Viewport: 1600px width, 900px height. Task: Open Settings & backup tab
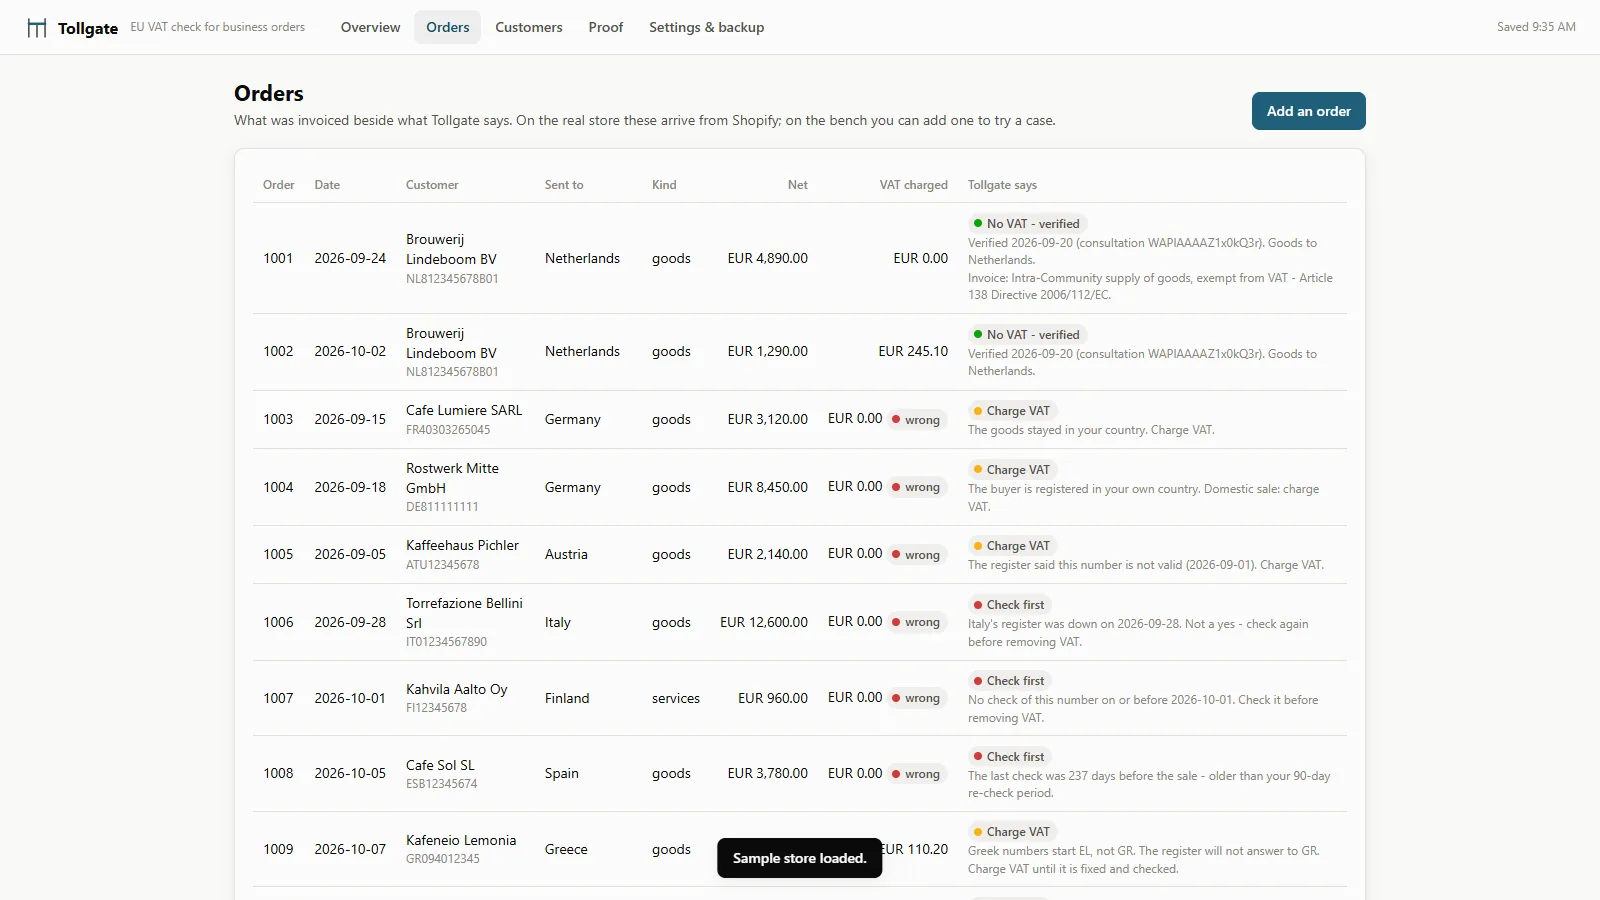706,27
